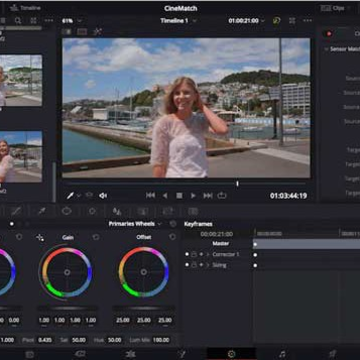Toggle the Corrector 1 lock
Viewport: 360px width, 360px height.
tap(194, 254)
